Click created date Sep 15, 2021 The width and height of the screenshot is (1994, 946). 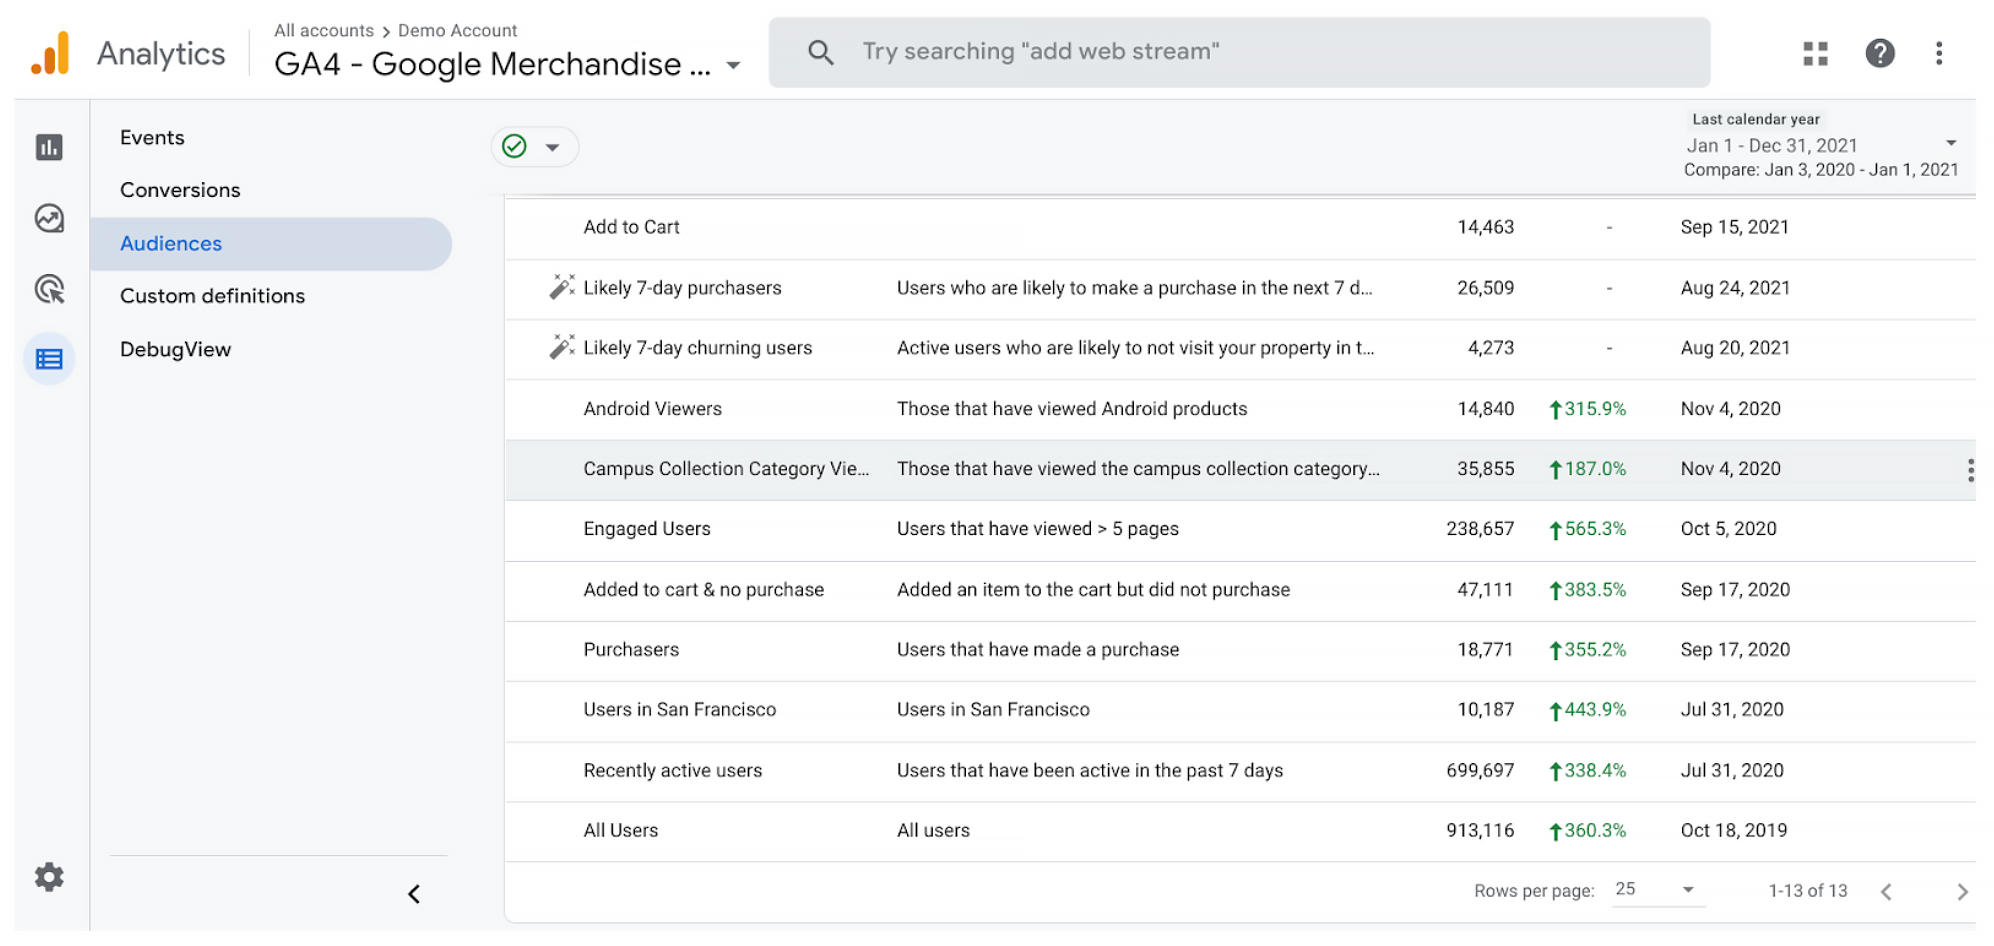point(1734,227)
